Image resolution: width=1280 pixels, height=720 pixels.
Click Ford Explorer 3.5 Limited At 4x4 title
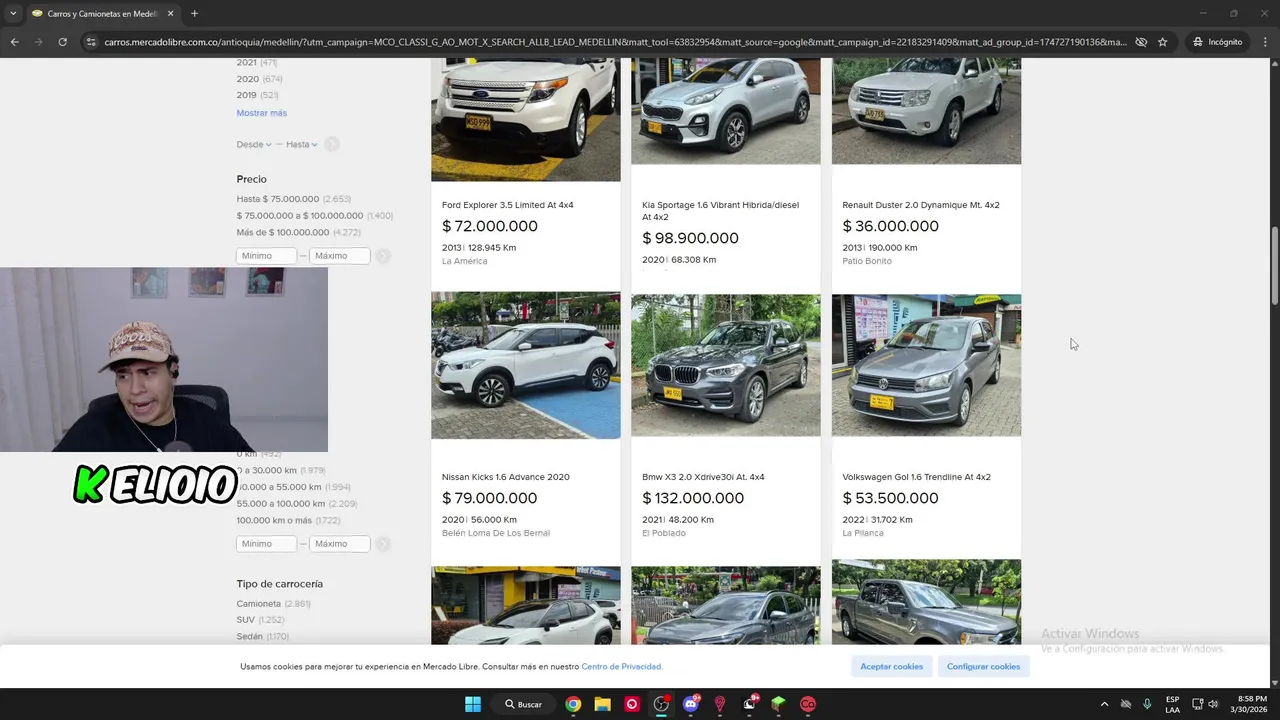tap(508, 205)
